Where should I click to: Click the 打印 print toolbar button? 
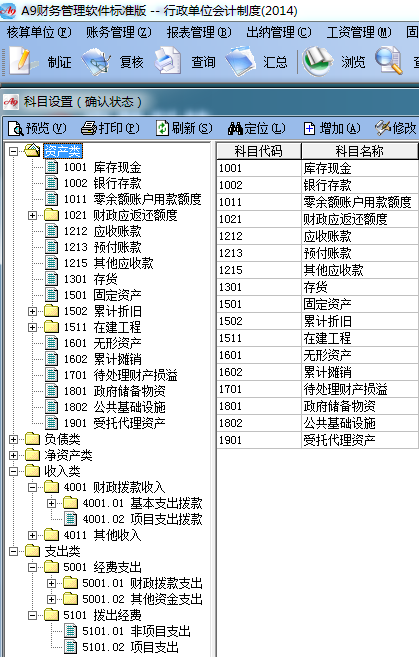coord(110,128)
